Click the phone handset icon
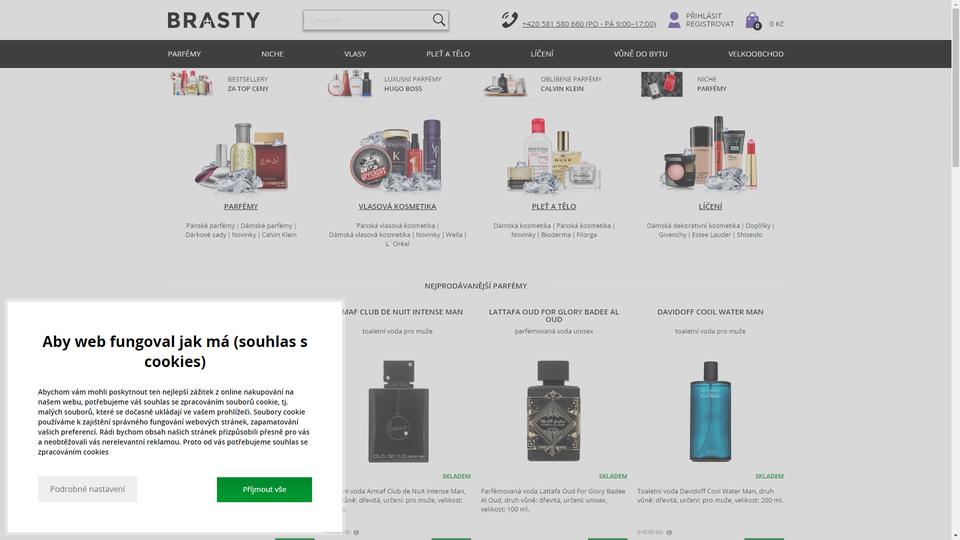The height and width of the screenshot is (540, 960). [509, 20]
